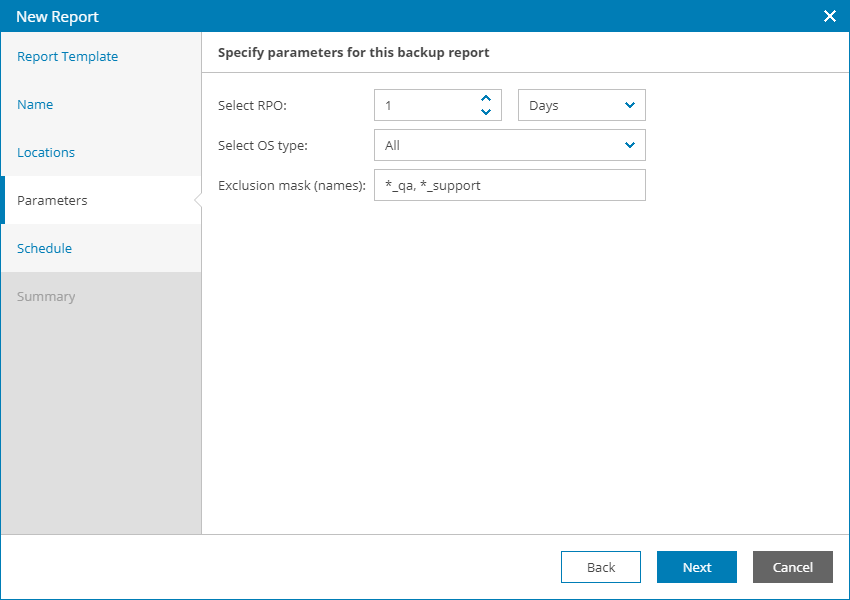
Task: Click the greyed-out Summary step
Action: pos(46,297)
